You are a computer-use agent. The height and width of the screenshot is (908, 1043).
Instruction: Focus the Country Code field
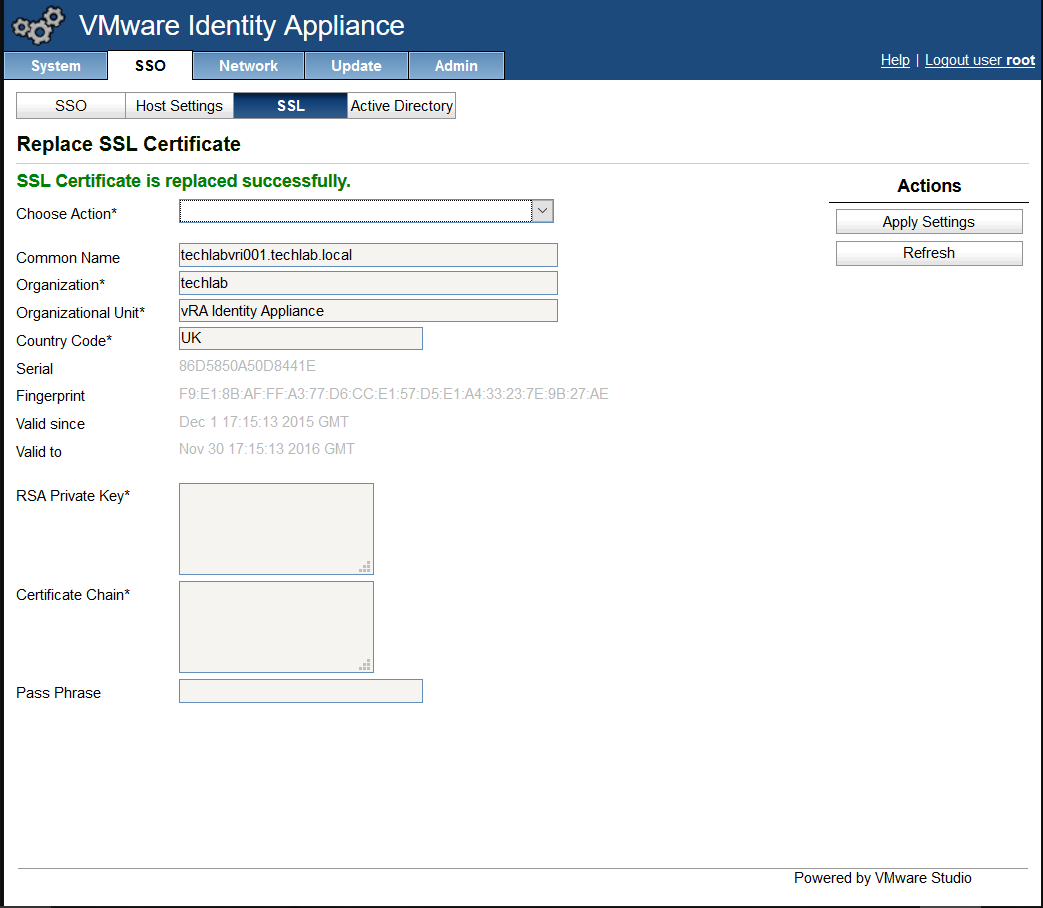click(x=301, y=338)
